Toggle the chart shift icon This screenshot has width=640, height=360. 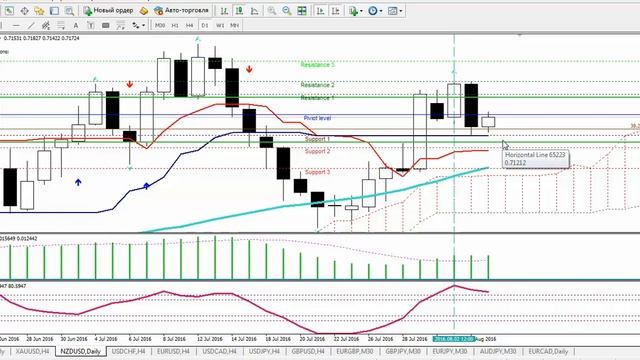(336, 11)
